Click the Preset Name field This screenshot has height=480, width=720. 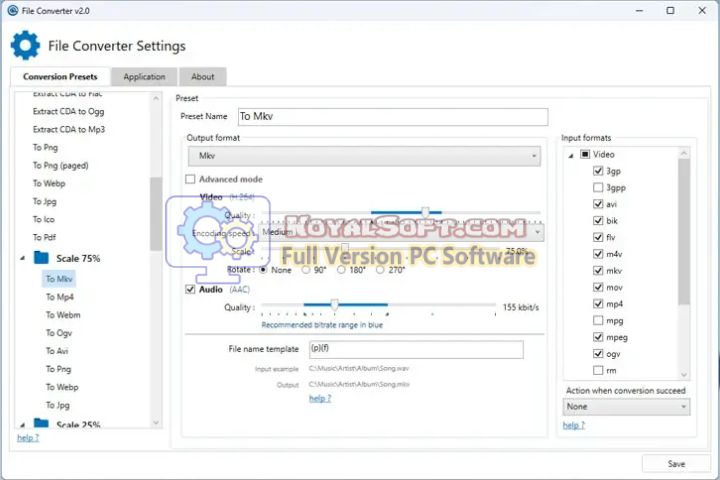[393, 117]
